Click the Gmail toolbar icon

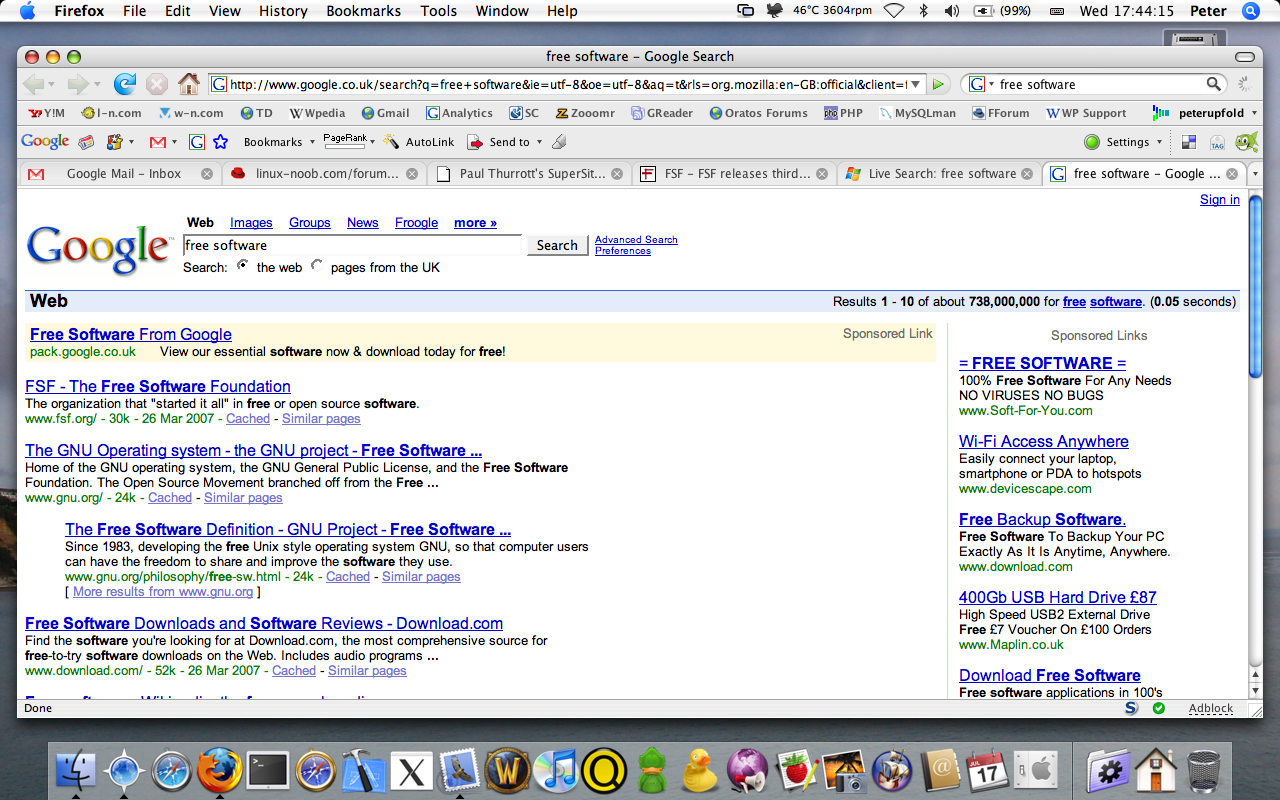(157, 142)
